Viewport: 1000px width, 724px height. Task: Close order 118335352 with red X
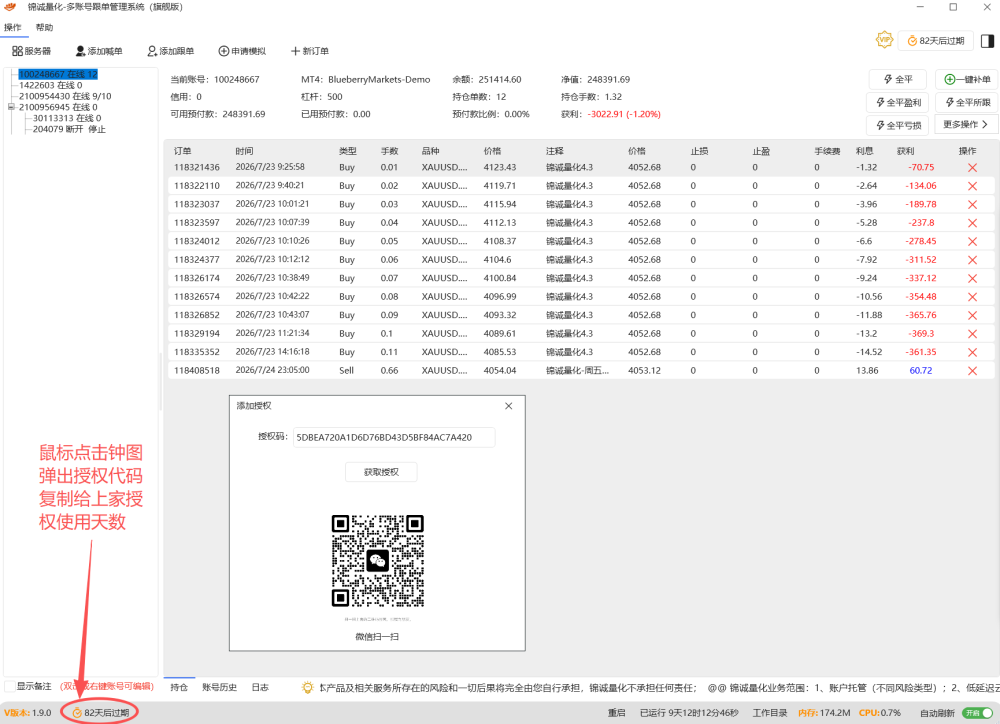(x=972, y=353)
